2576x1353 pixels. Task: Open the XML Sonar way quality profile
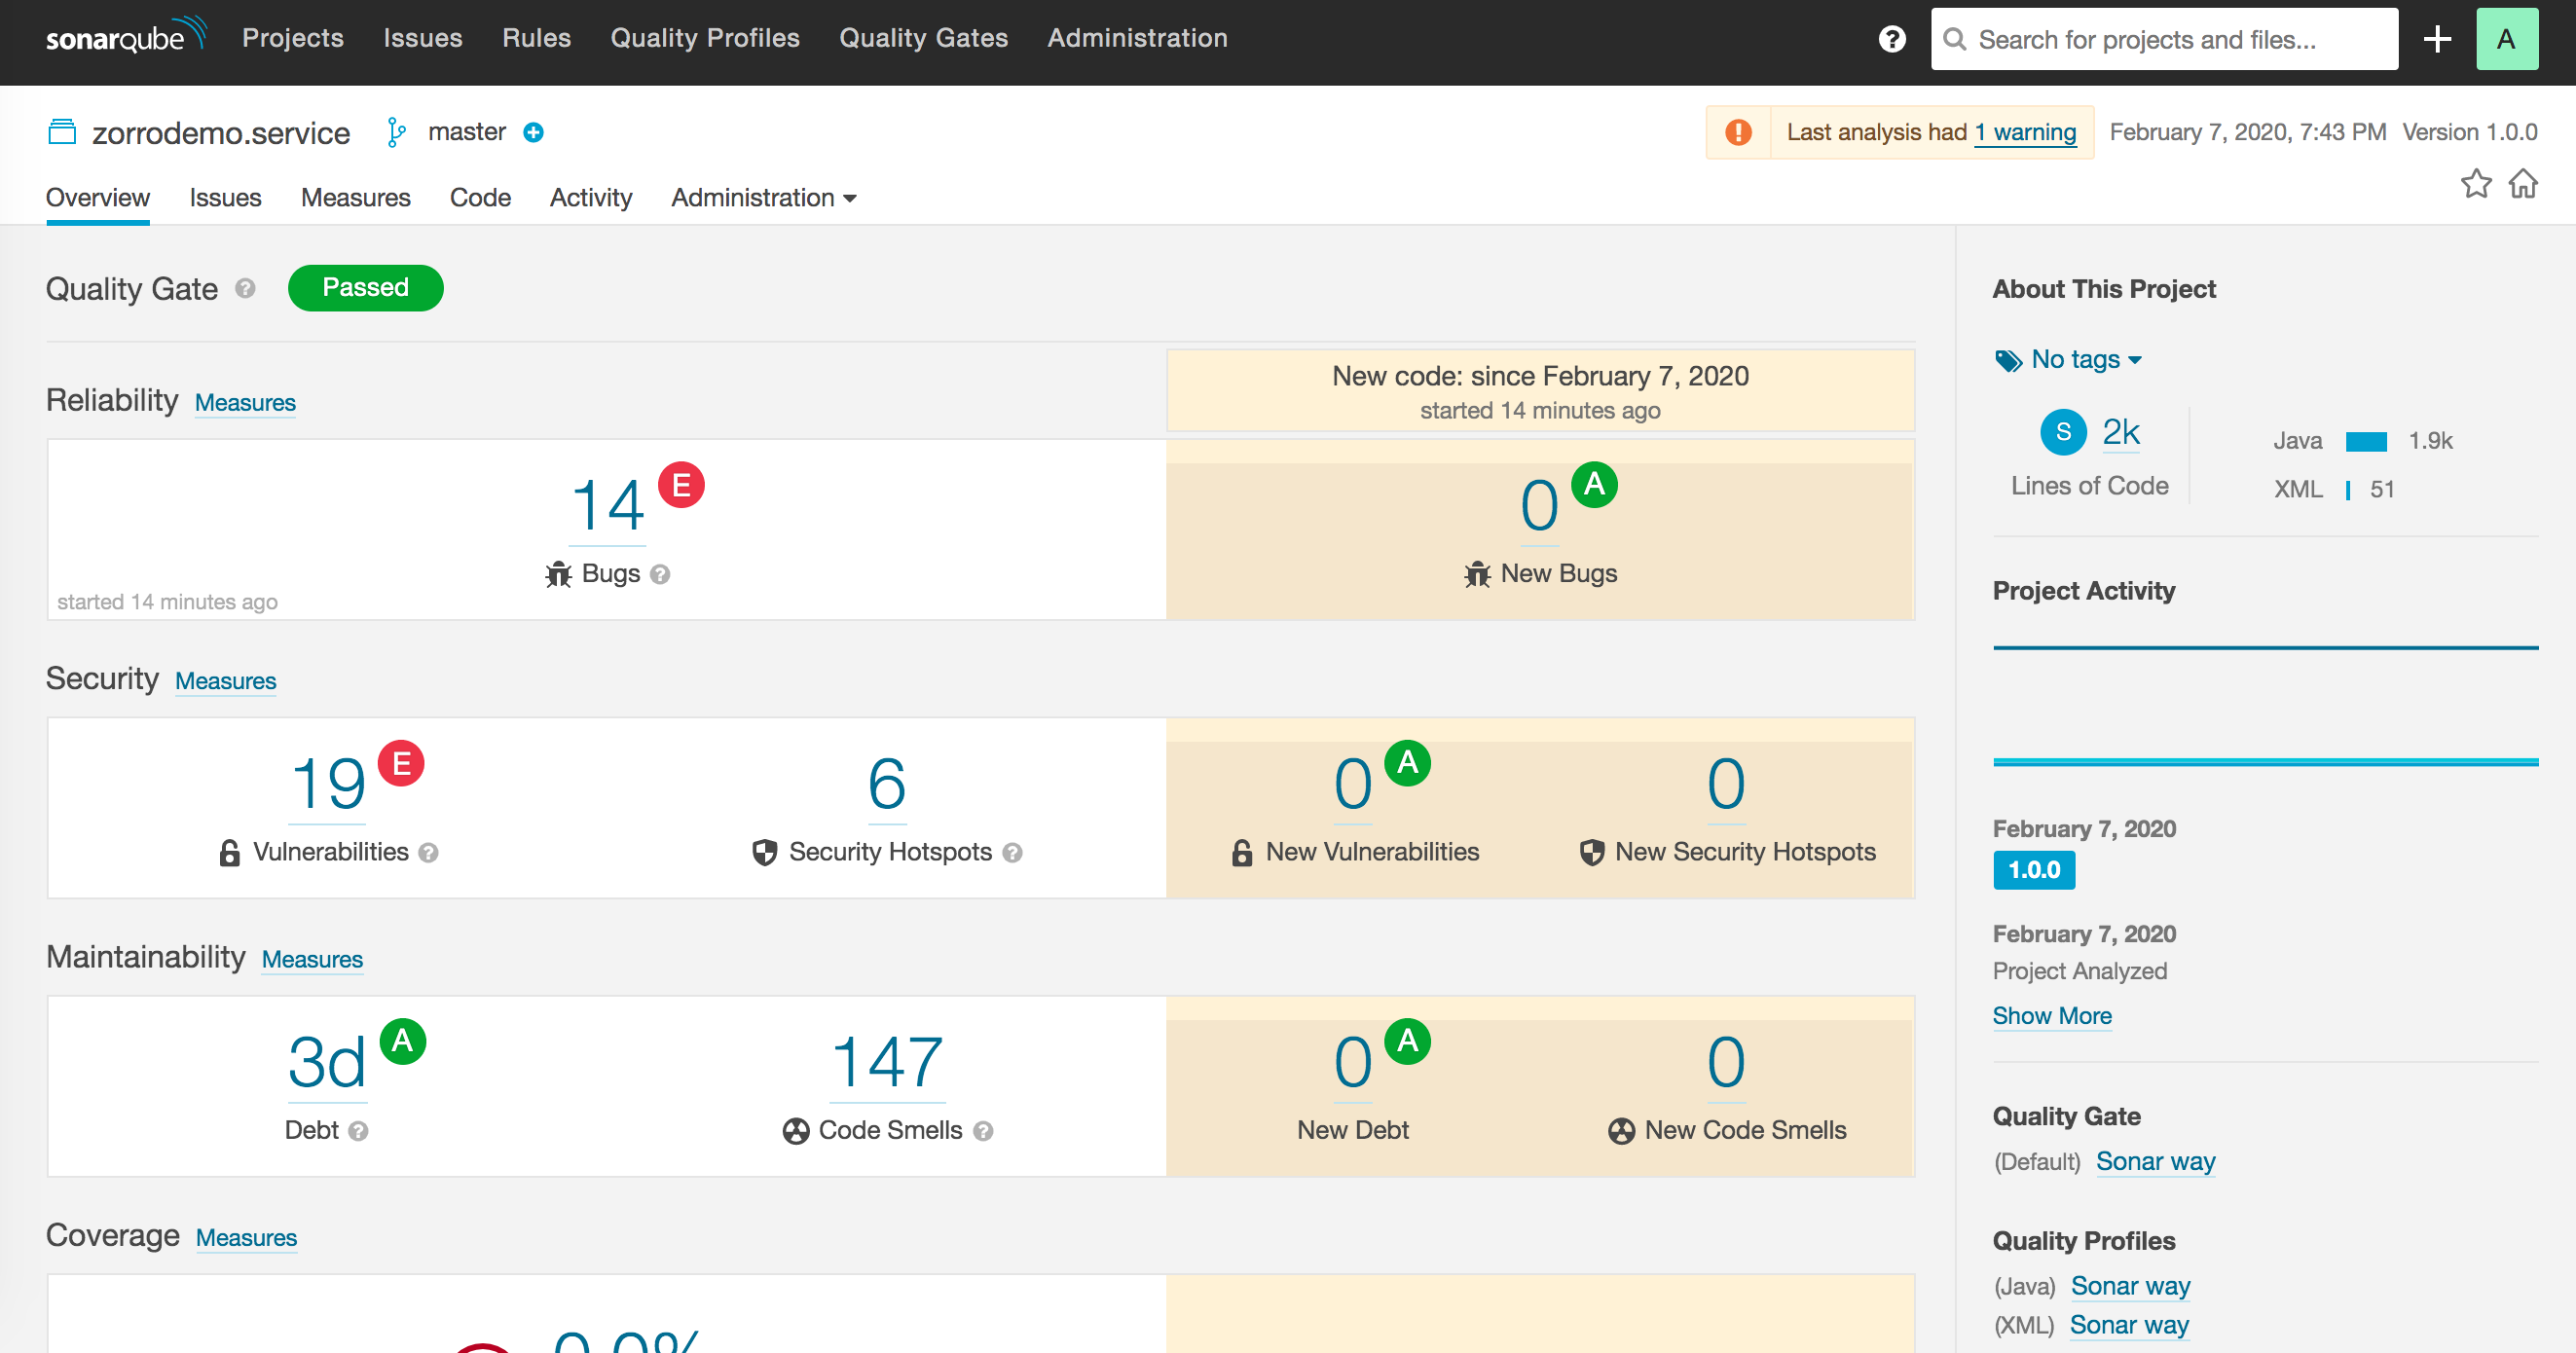click(x=2130, y=1325)
